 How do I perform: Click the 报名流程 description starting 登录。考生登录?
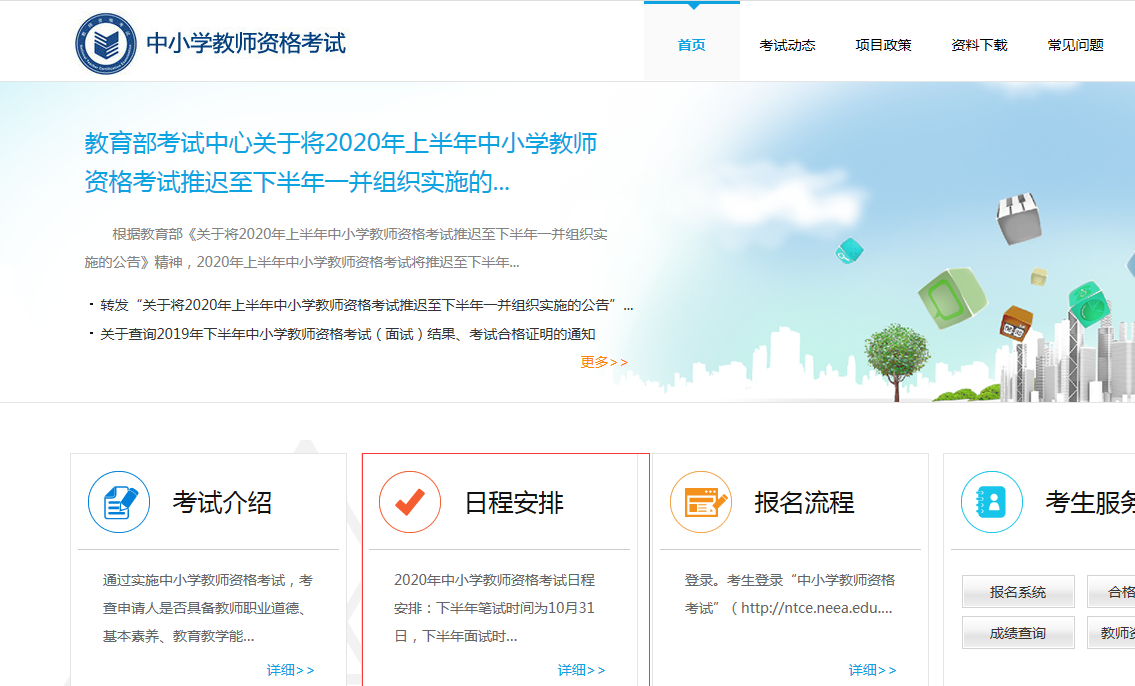click(790, 594)
